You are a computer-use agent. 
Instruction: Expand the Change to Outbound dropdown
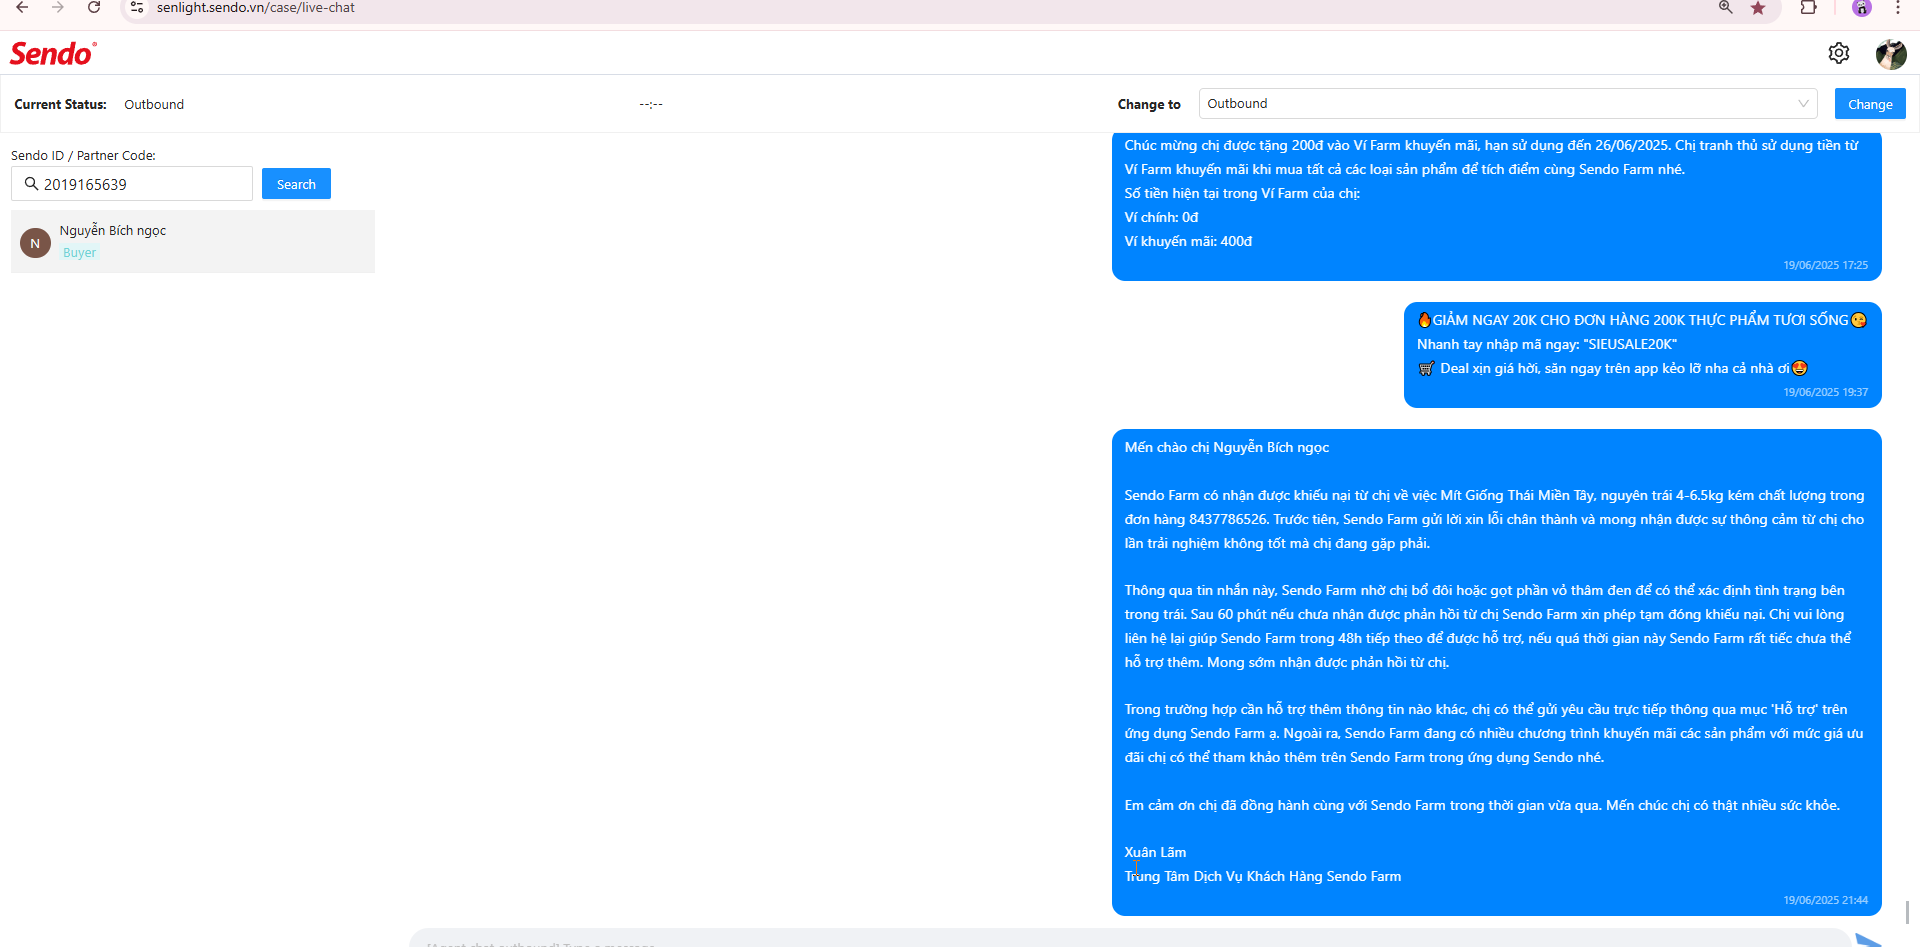(x=1508, y=104)
